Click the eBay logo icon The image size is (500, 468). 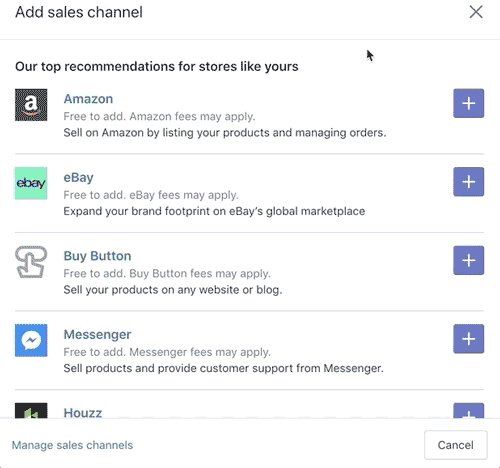click(31, 183)
